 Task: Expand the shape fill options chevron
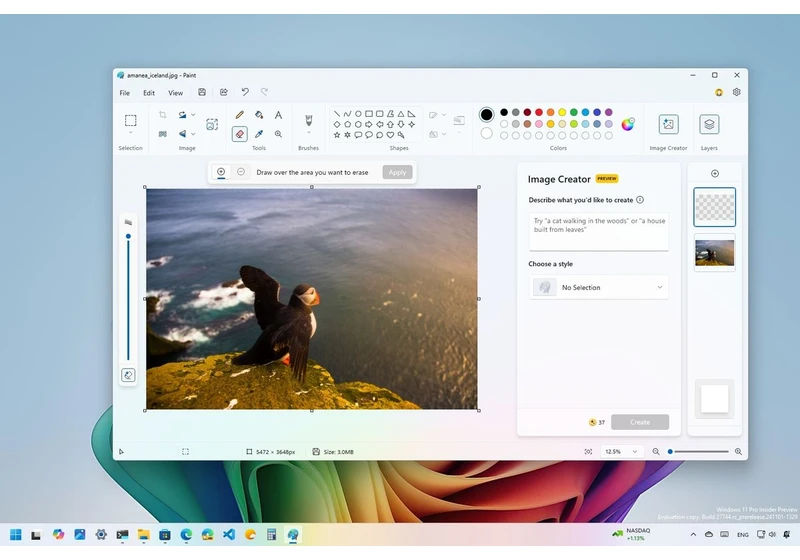444,134
